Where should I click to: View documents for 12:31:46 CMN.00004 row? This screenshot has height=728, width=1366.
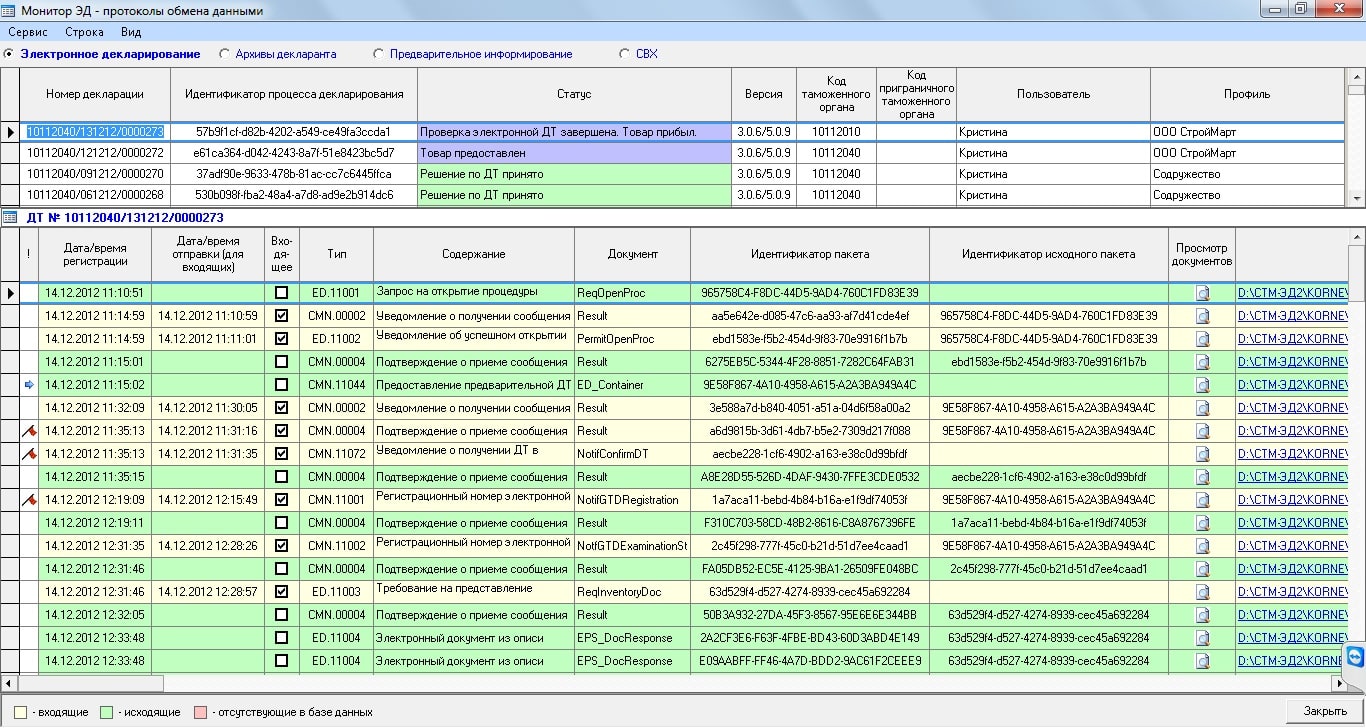pos(1202,569)
